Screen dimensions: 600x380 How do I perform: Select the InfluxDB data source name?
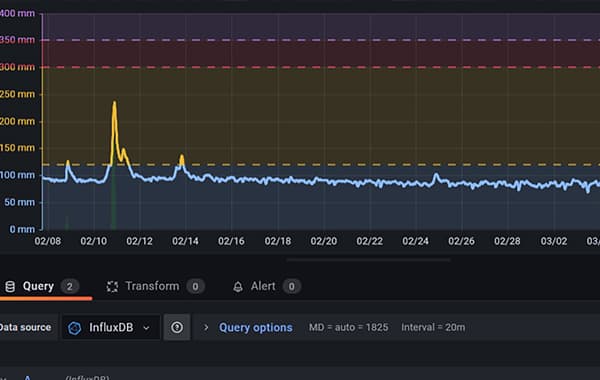pos(111,328)
